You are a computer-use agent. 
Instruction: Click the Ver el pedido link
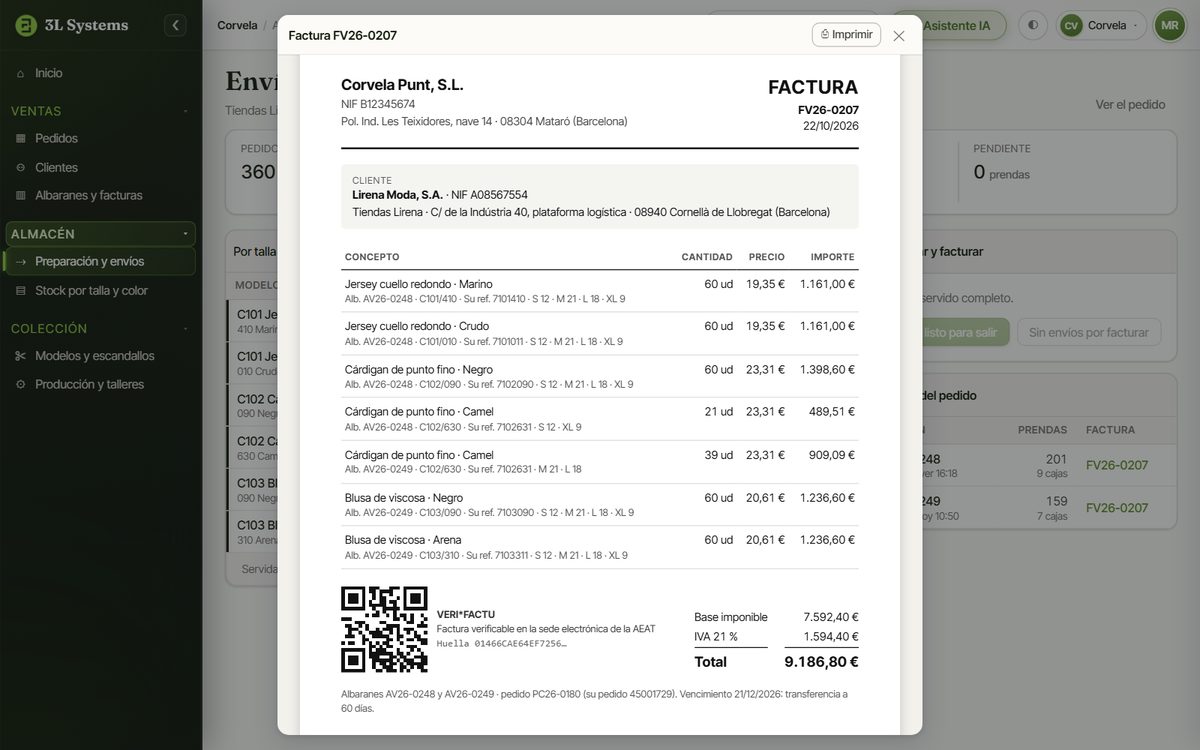[1130, 104]
